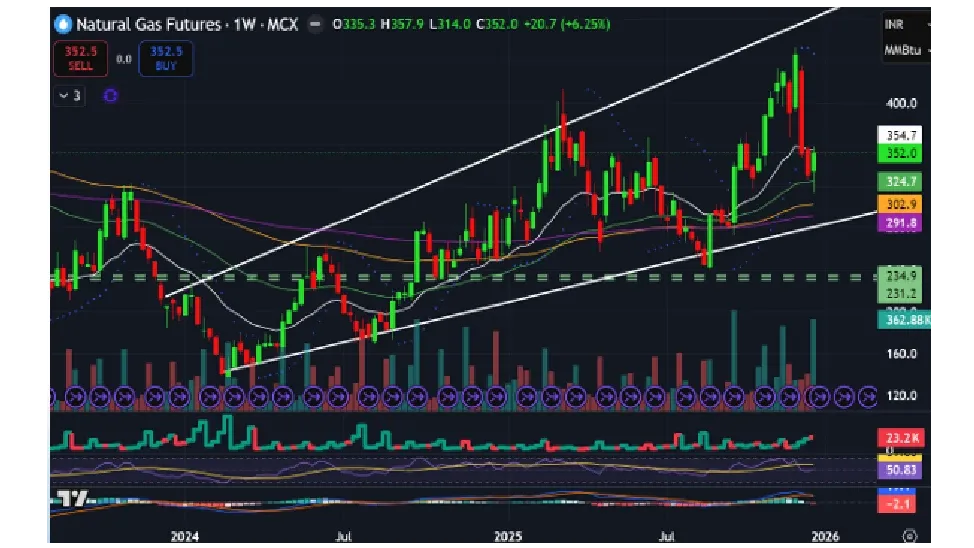The width and height of the screenshot is (974, 548).
Task: Click the H357.9 high value
Action: pyautogui.click(x=402, y=24)
